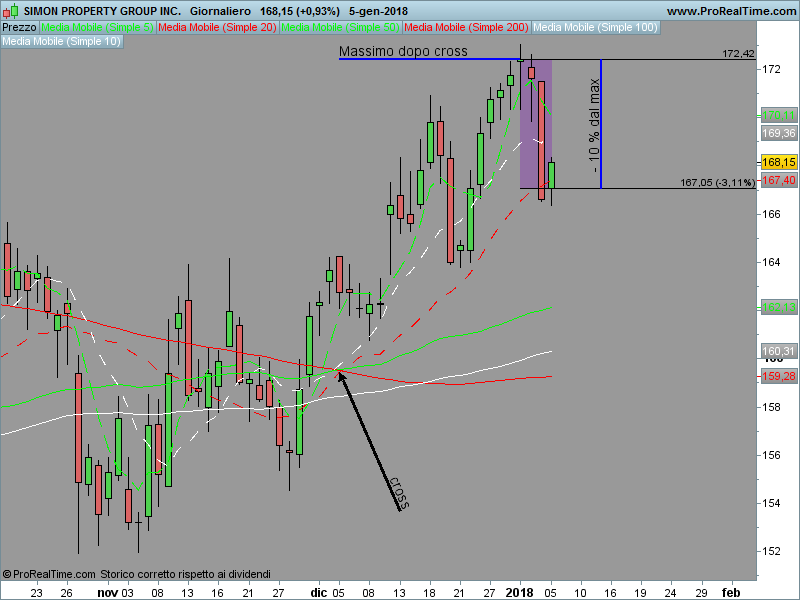This screenshot has height=600, width=800.
Task: Click the - 10 % dal max label
Action: click(x=594, y=126)
